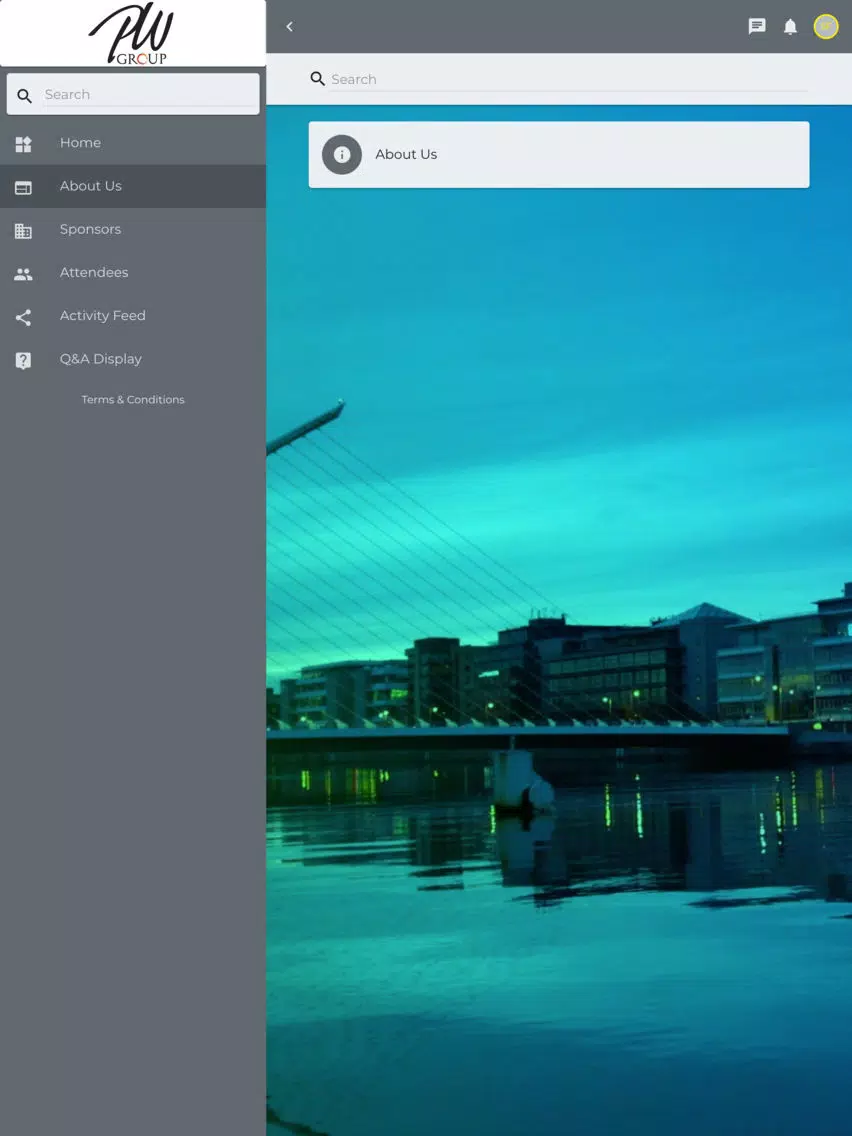The image size is (852, 1136).
Task: Open the notifications bell
Action: (x=790, y=27)
